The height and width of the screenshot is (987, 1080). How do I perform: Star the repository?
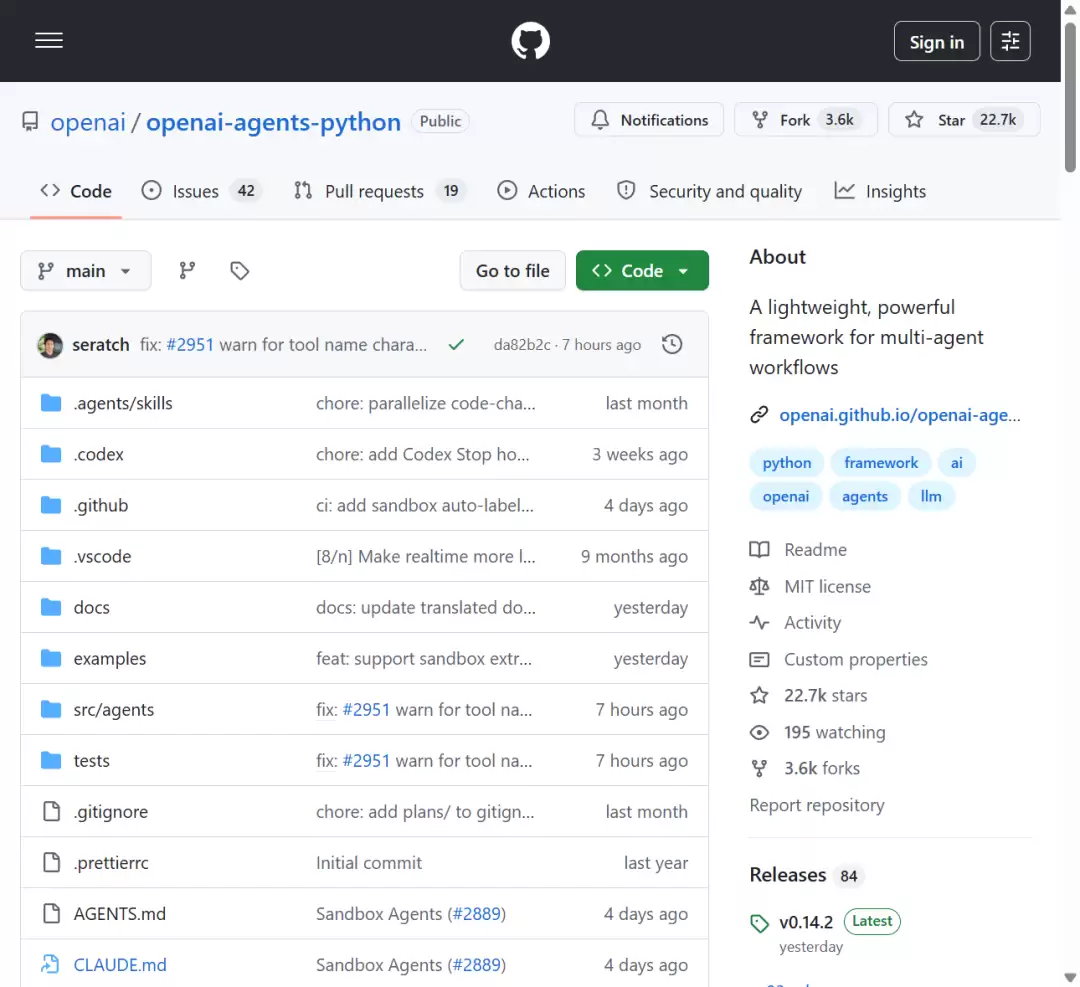tap(964, 120)
